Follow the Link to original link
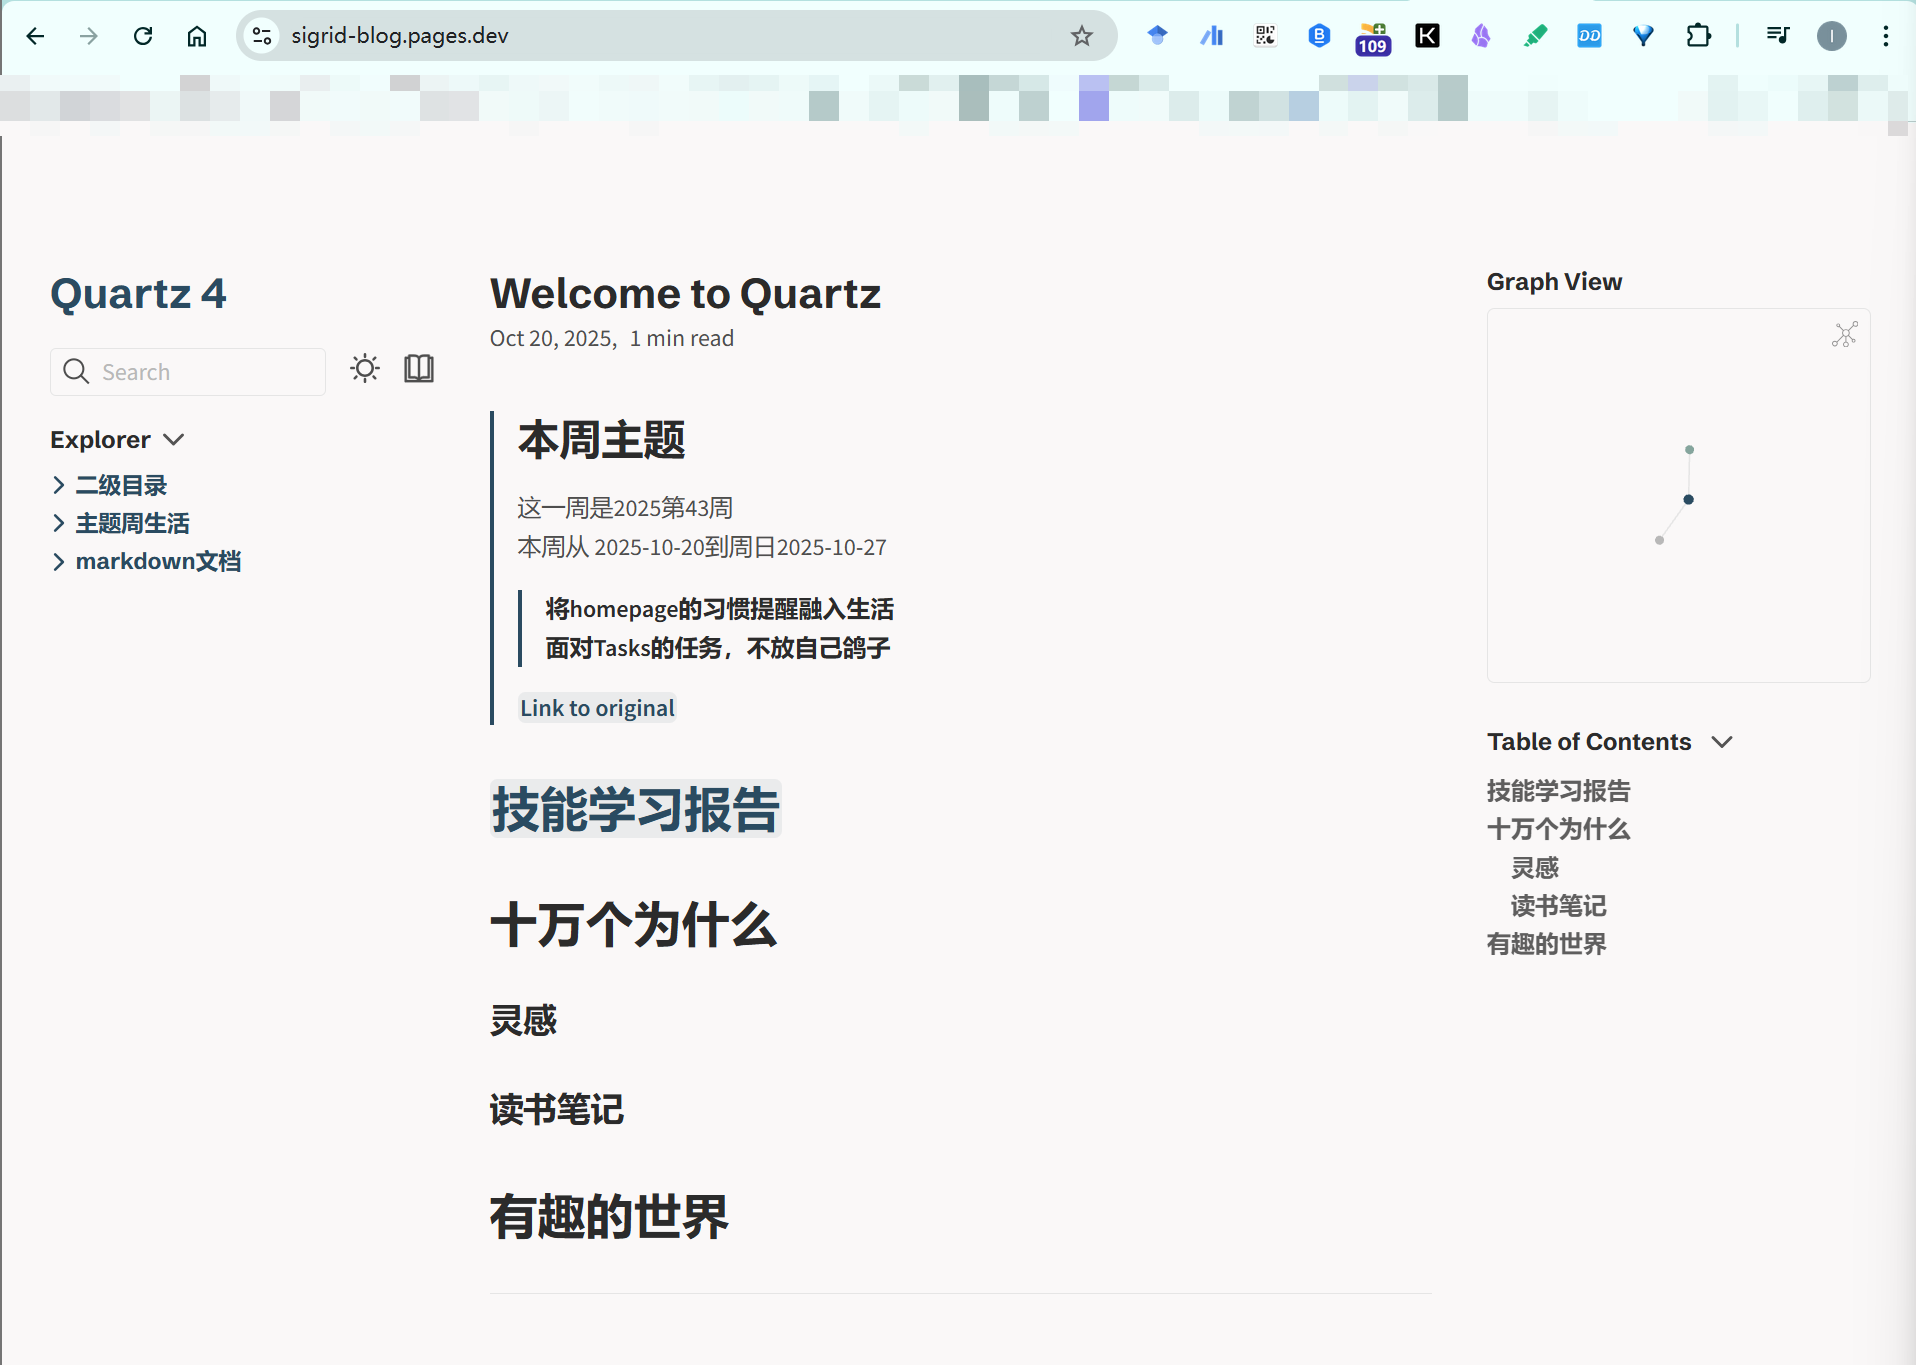The height and width of the screenshot is (1365, 1916). pyautogui.click(x=597, y=708)
